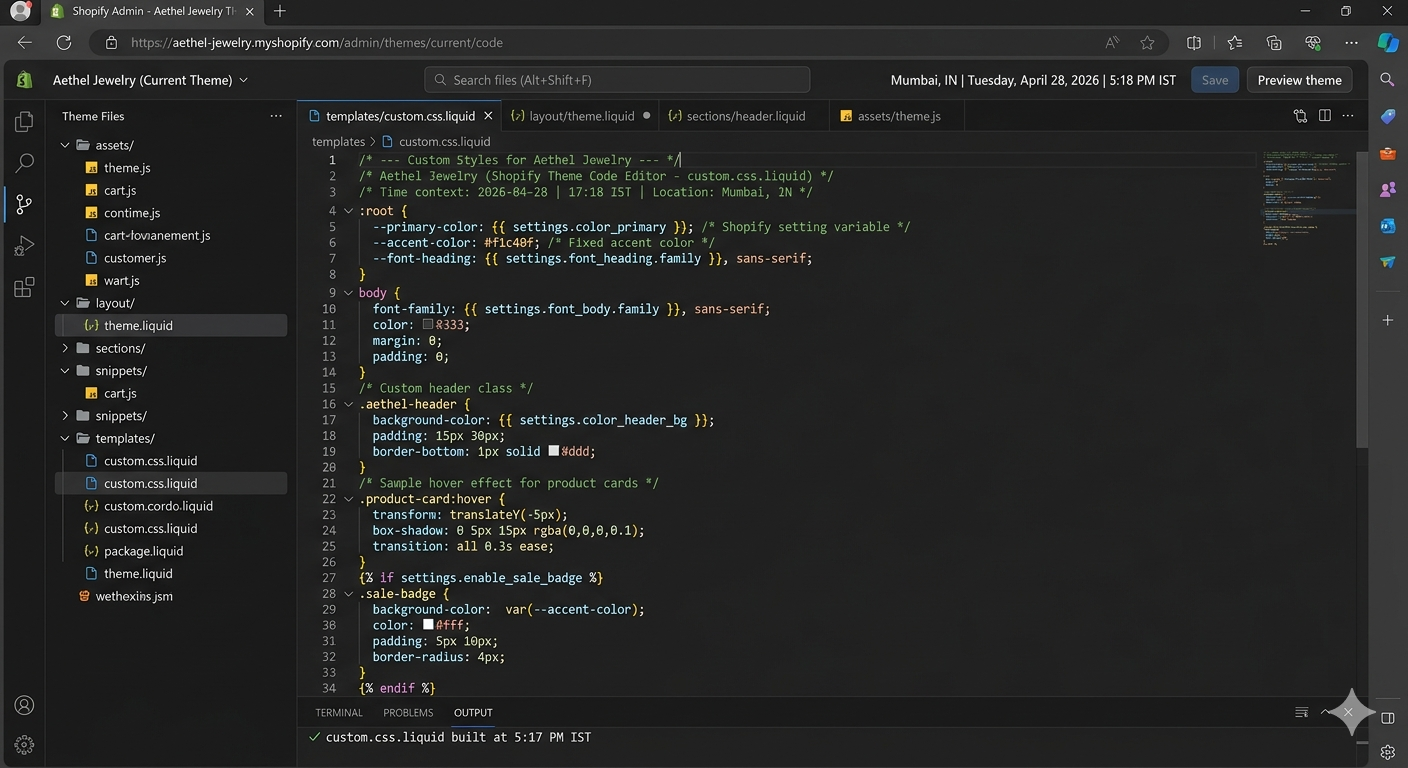The image size is (1408, 768).
Task: Open Theme Files panel more actions
Action: pyautogui.click(x=276, y=116)
